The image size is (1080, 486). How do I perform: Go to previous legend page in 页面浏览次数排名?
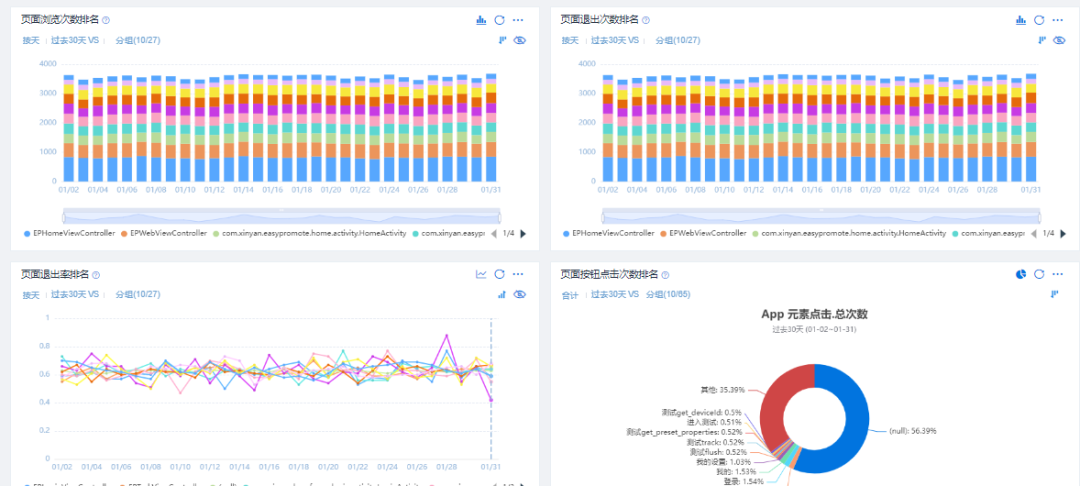[493, 234]
